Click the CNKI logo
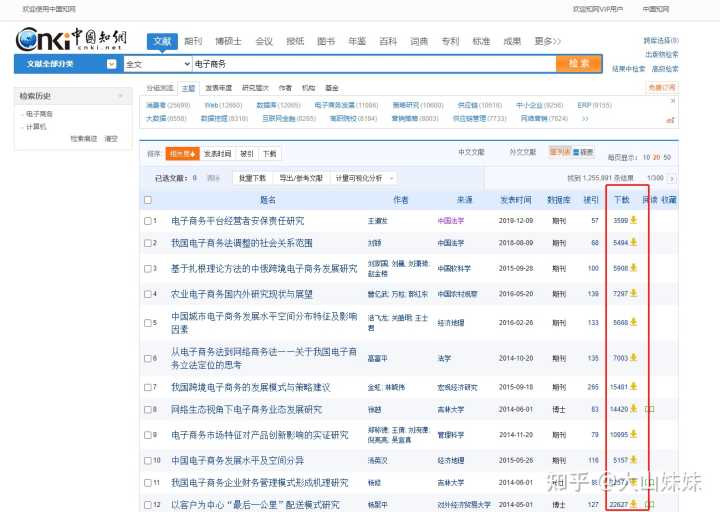The height and width of the screenshot is (512, 720). pyautogui.click(x=71, y=39)
